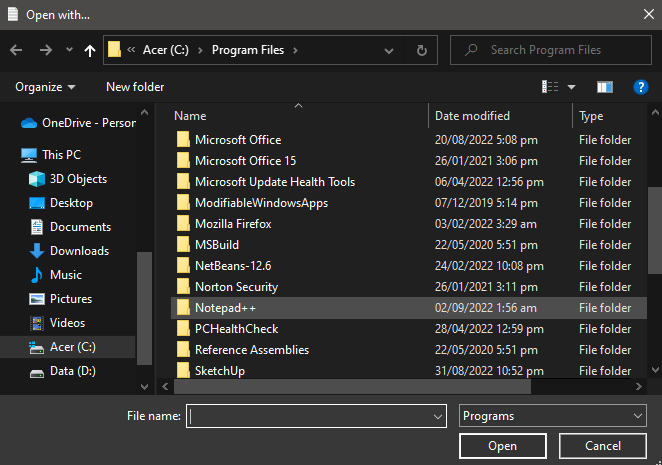Open Downloads in the navigation pane

(x=69, y=251)
